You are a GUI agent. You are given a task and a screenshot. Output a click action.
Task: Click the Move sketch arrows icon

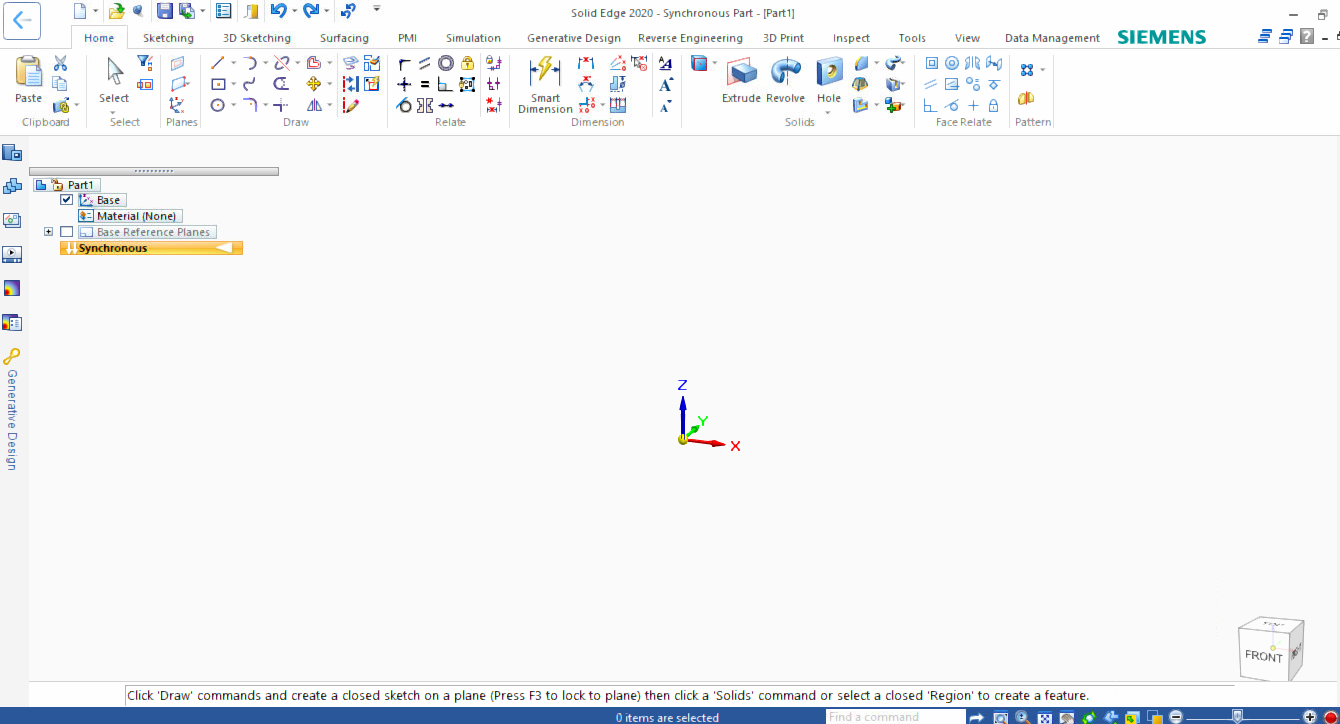pos(314,84)
